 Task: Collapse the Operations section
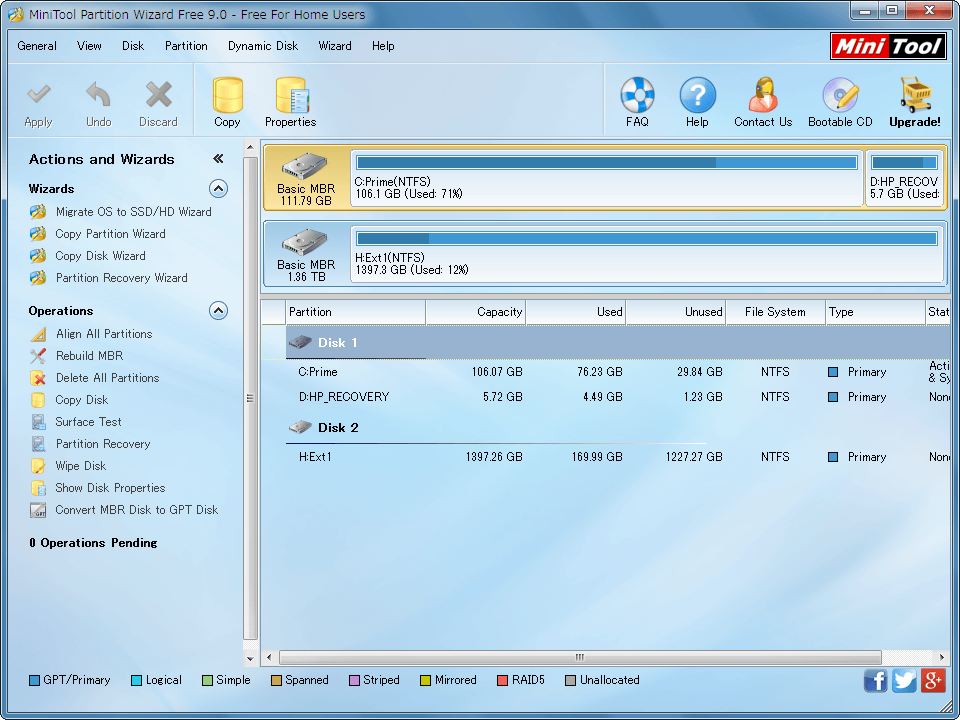pyautogui.click(x=219, y=311)
